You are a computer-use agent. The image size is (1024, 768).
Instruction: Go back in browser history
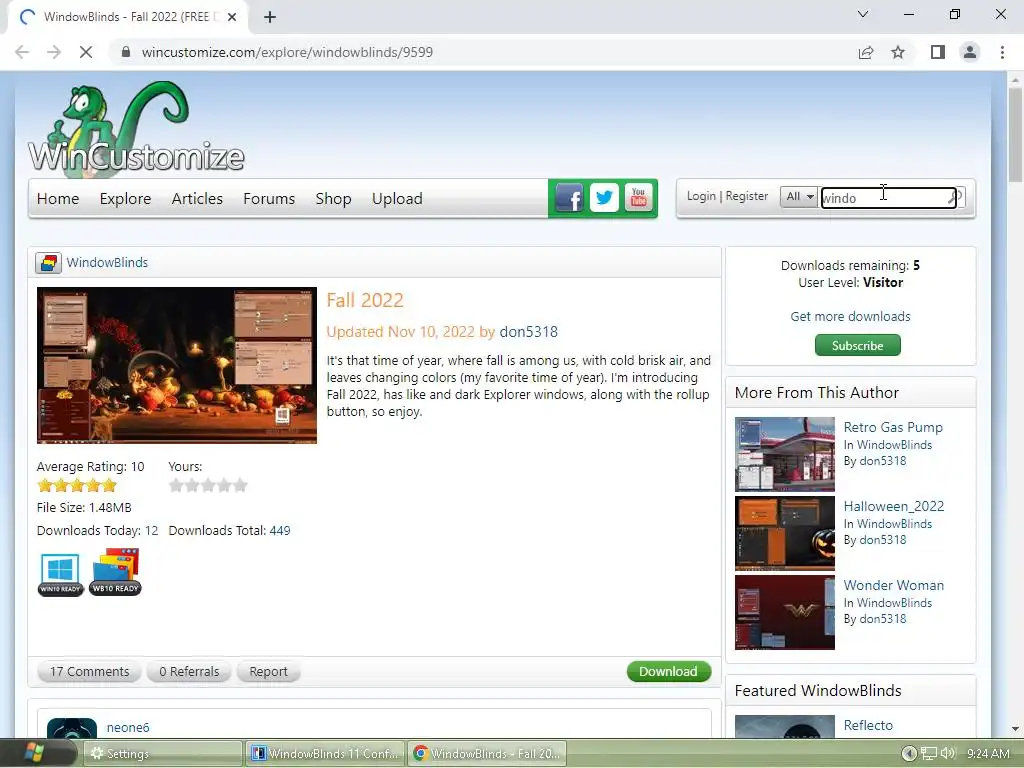pyautogui.click(x=22, y=52)
